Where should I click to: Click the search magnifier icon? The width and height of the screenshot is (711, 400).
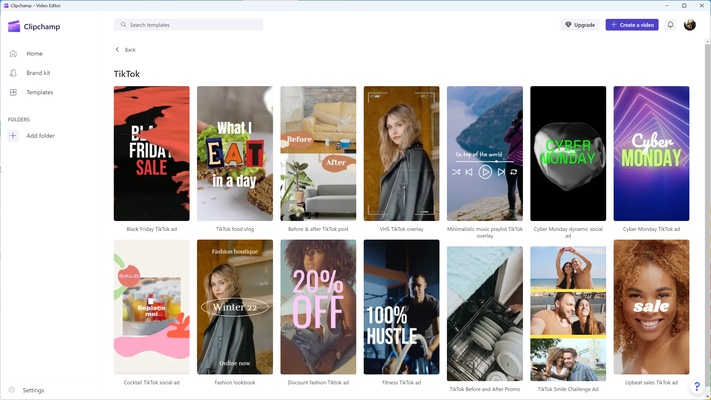(x=123, y=24)
